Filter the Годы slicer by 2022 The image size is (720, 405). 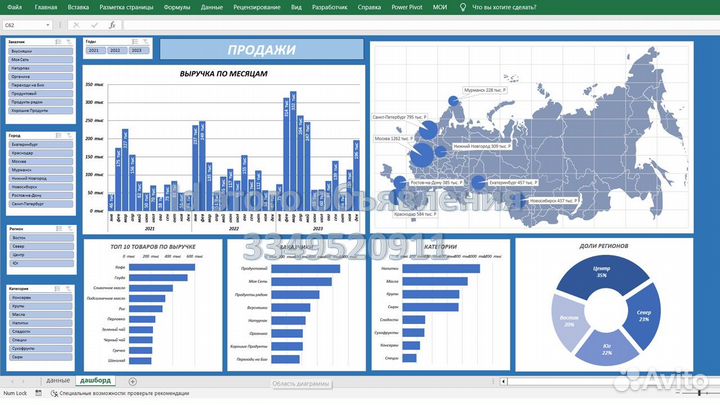coord(116,51)
